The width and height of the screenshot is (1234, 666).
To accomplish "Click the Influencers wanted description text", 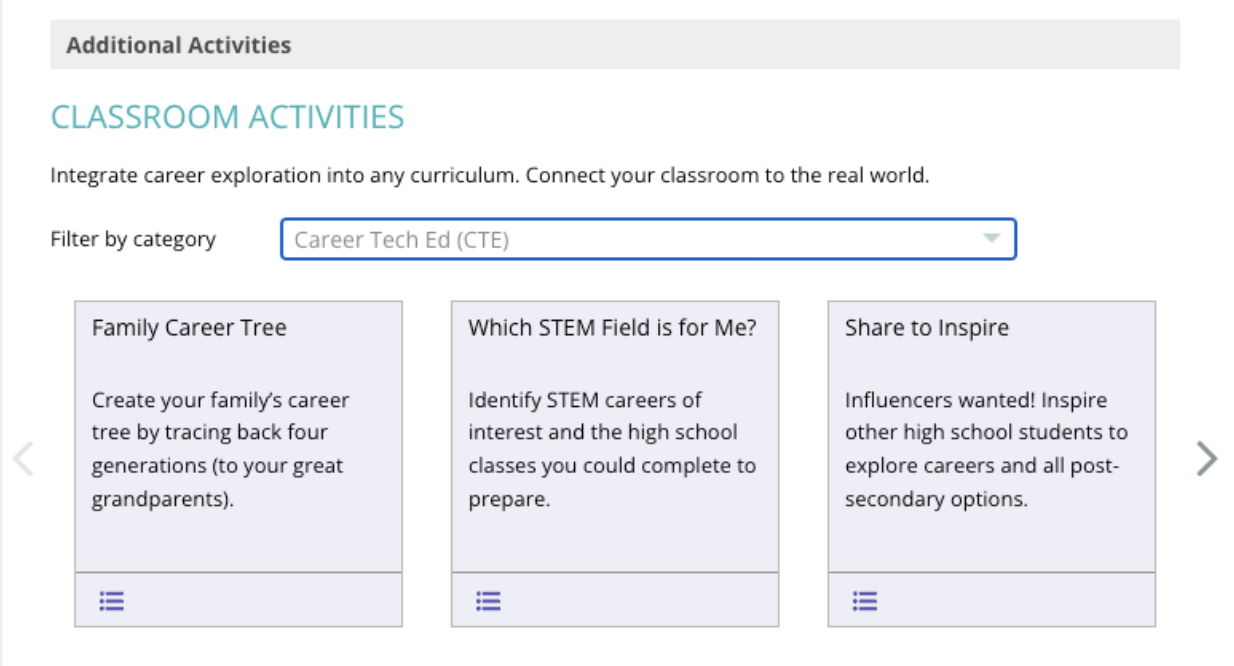I will (986, 449).
